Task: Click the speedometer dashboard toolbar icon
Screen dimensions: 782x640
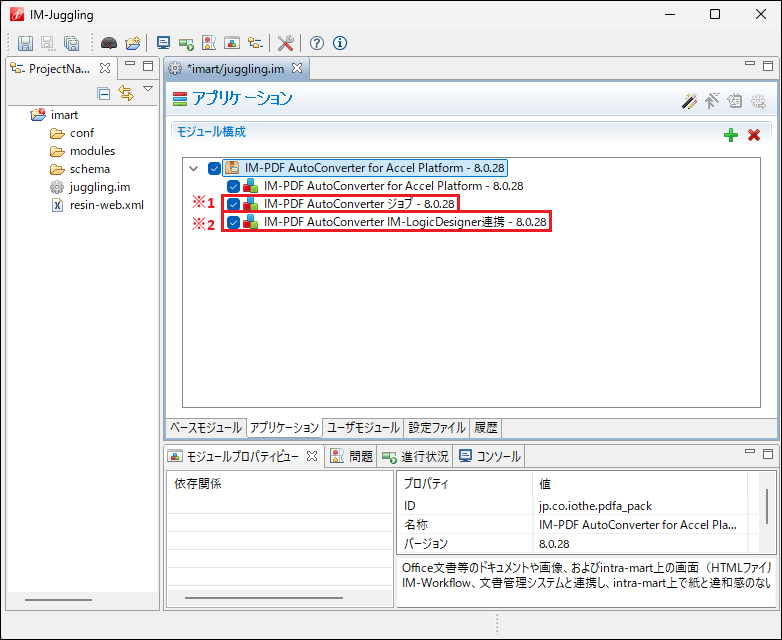Action: click(x=109, y=43)
